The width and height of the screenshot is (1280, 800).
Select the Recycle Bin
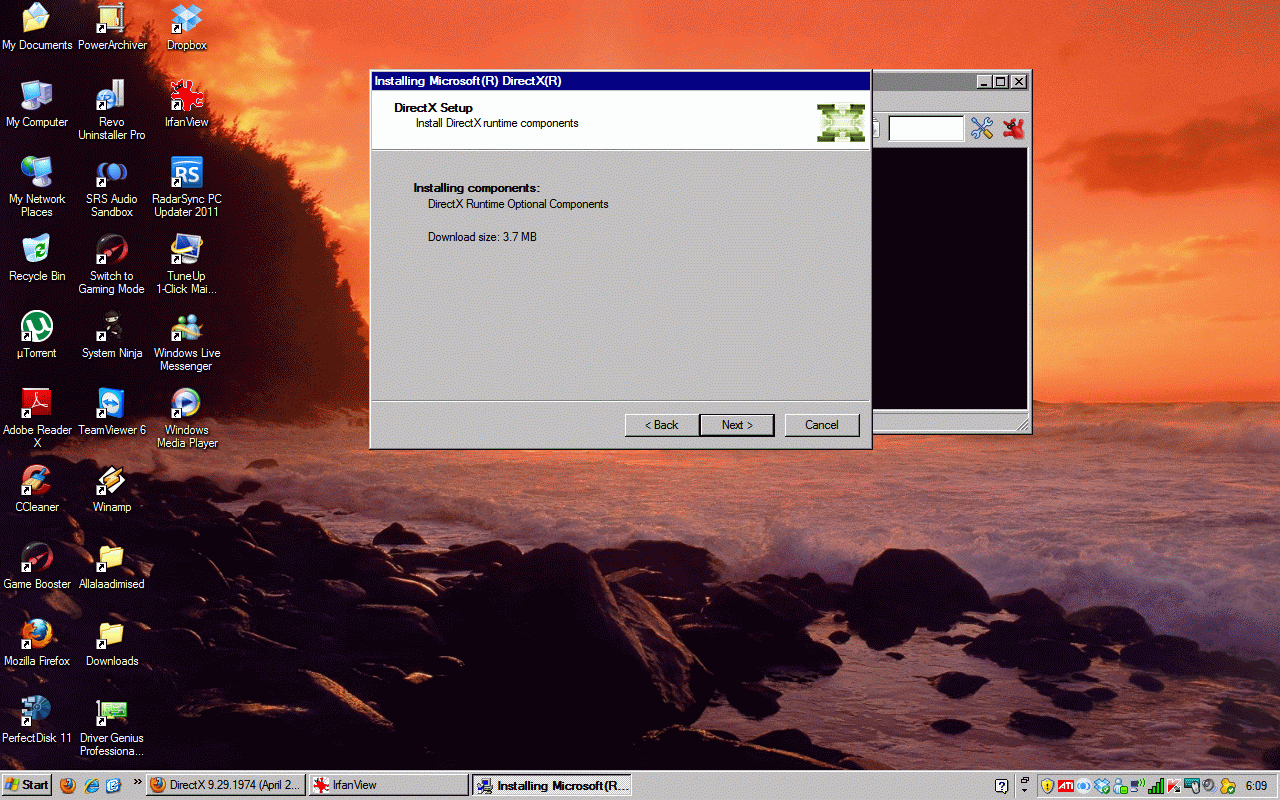pos(37,258)
